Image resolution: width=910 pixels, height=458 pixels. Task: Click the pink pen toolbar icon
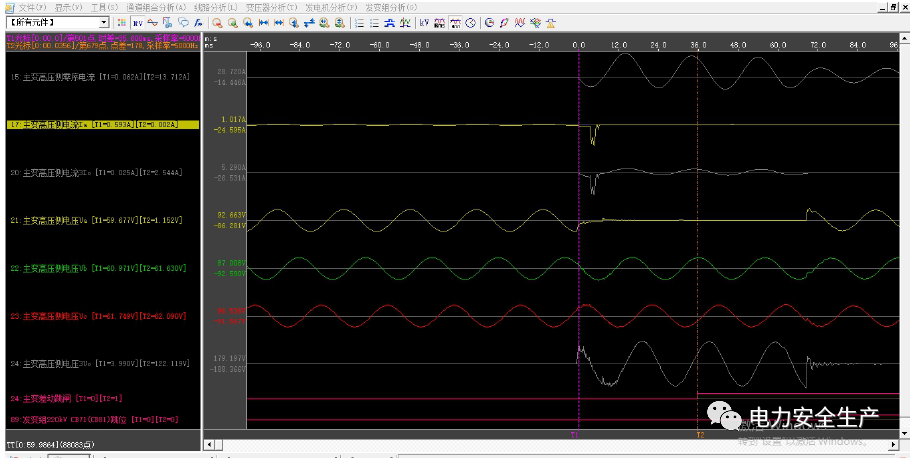(504, 23)
